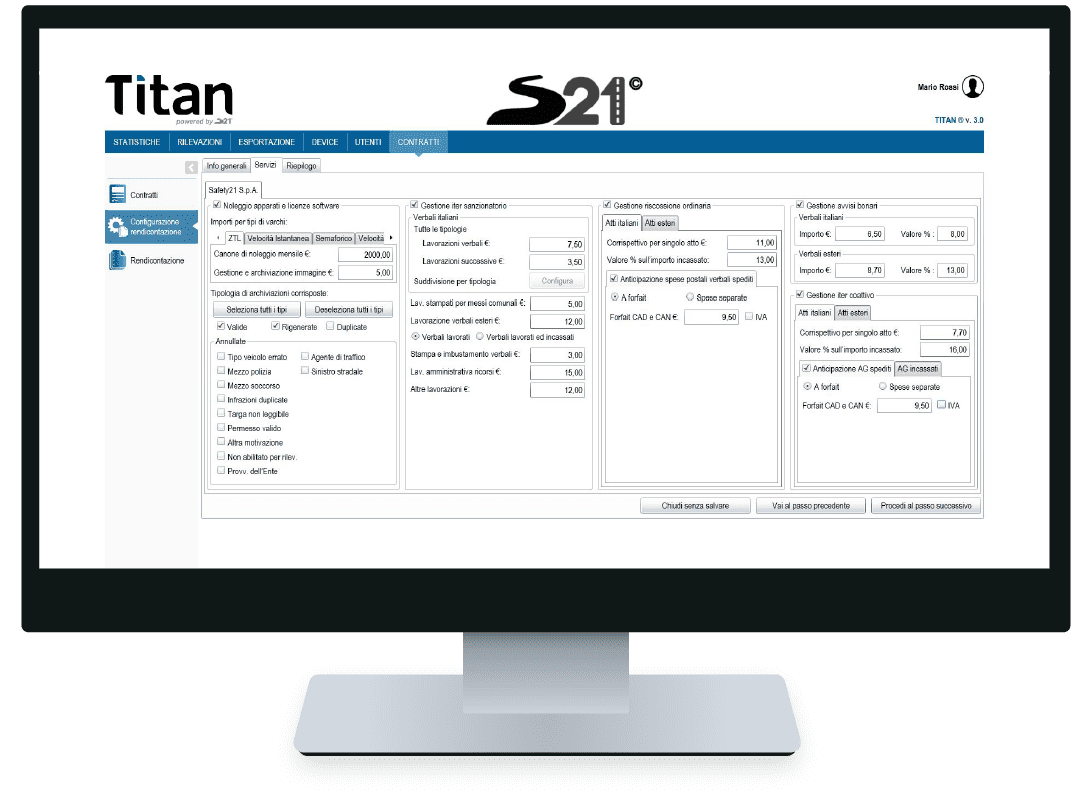Toggle Gestione avvisi bonari checkbox

tap(800, 205)
